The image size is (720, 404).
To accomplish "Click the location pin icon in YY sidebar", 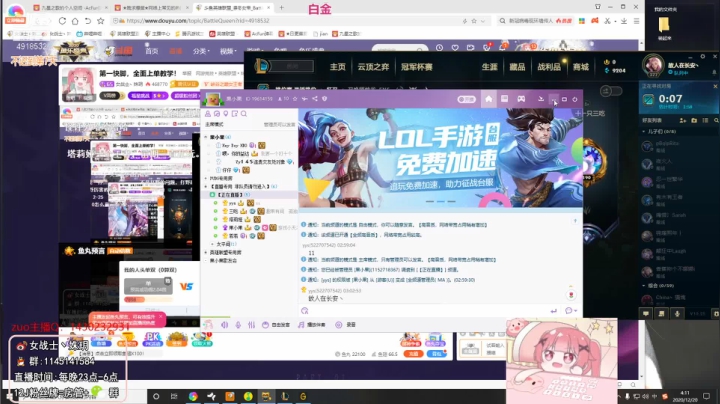I will tap(225, 114).
